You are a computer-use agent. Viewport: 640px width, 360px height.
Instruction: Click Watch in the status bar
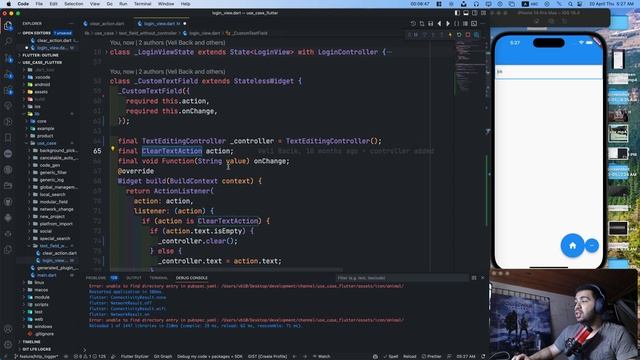(321, 356)
